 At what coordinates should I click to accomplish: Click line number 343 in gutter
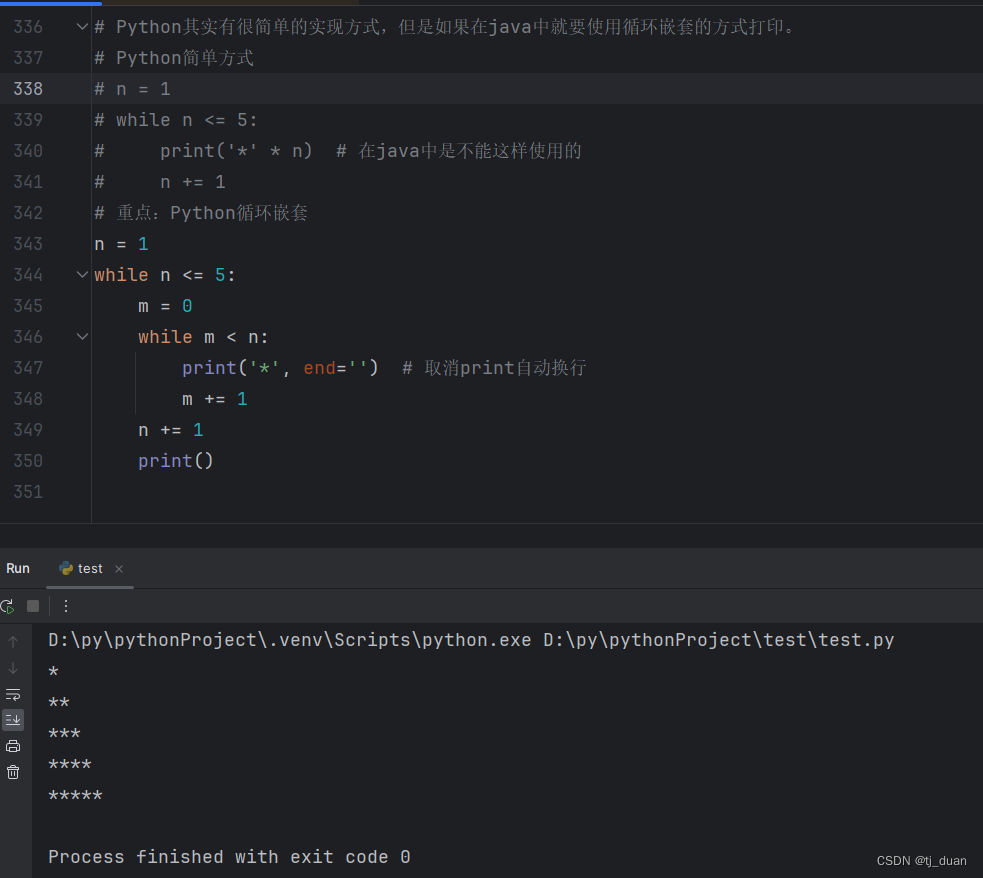28,244
